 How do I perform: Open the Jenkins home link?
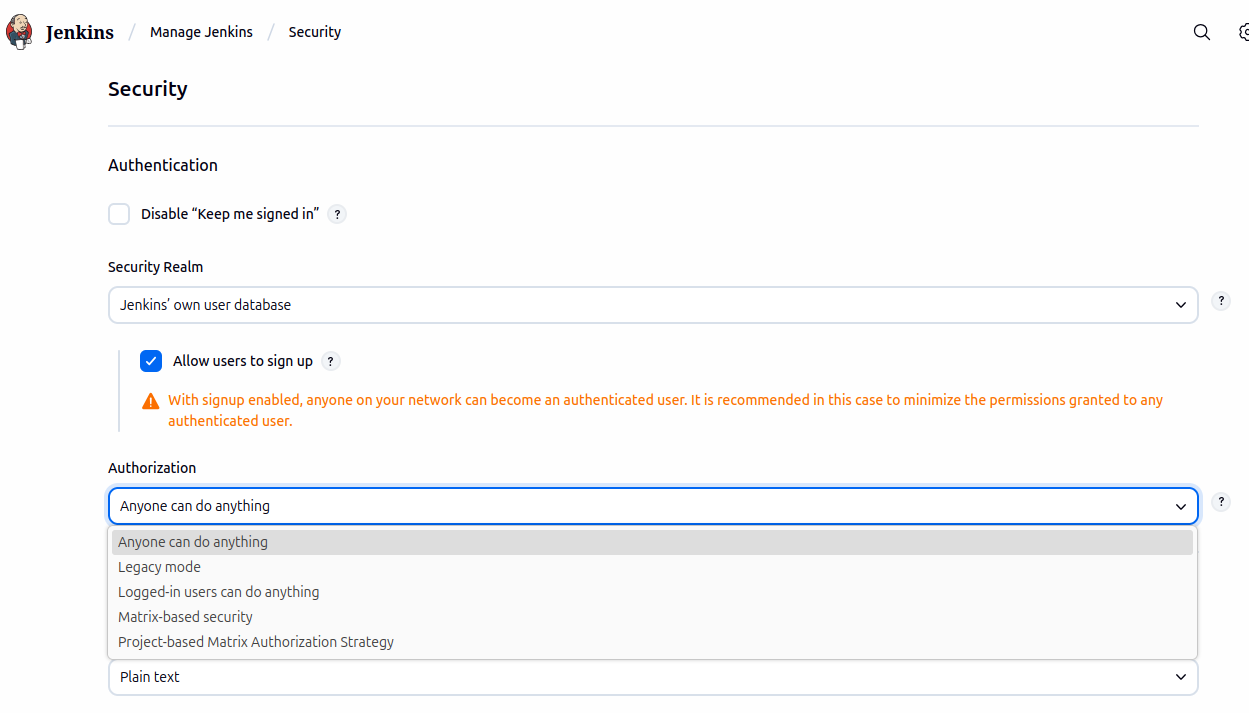(x=78, y=31)
